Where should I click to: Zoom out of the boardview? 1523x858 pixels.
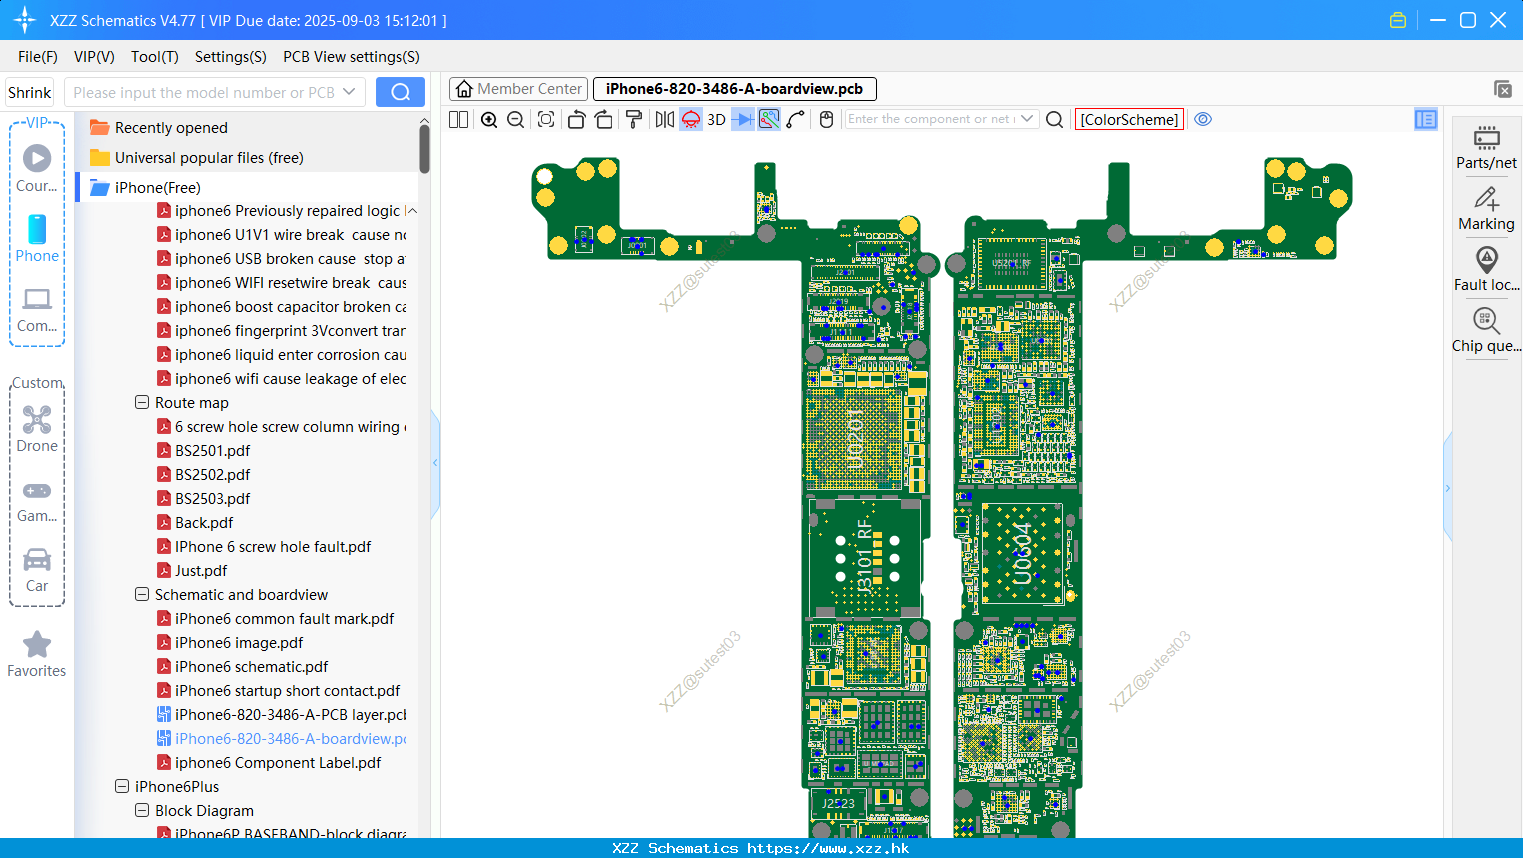point(516,119)
